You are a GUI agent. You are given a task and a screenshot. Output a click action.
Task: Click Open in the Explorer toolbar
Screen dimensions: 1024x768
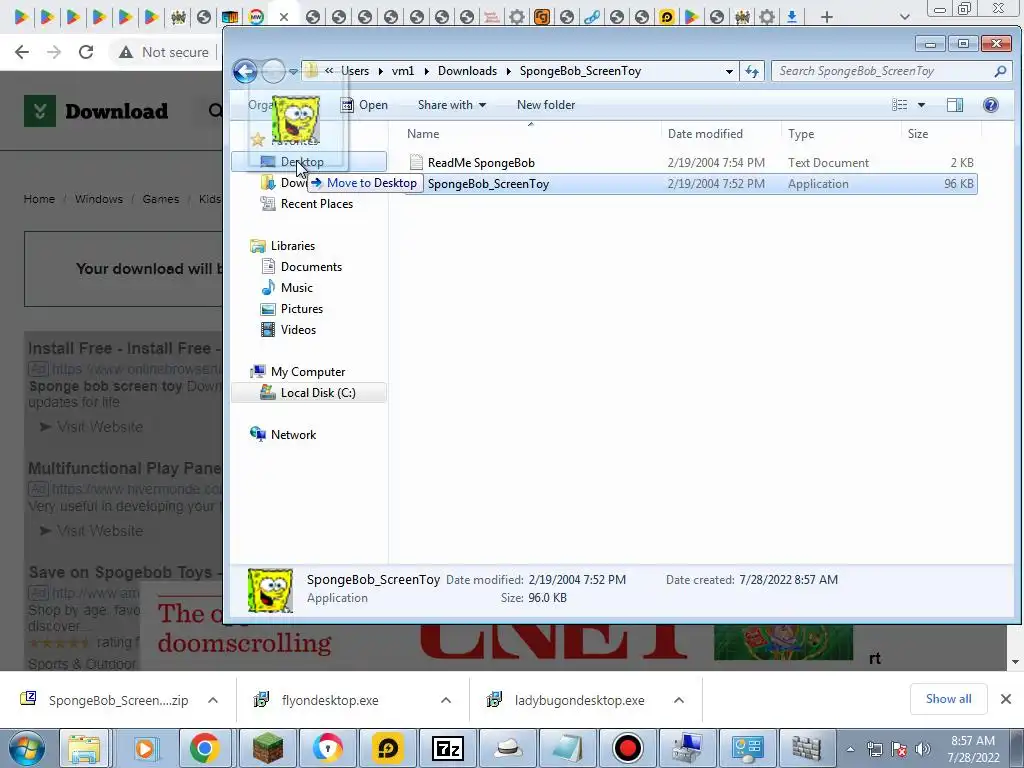(364, 105)
